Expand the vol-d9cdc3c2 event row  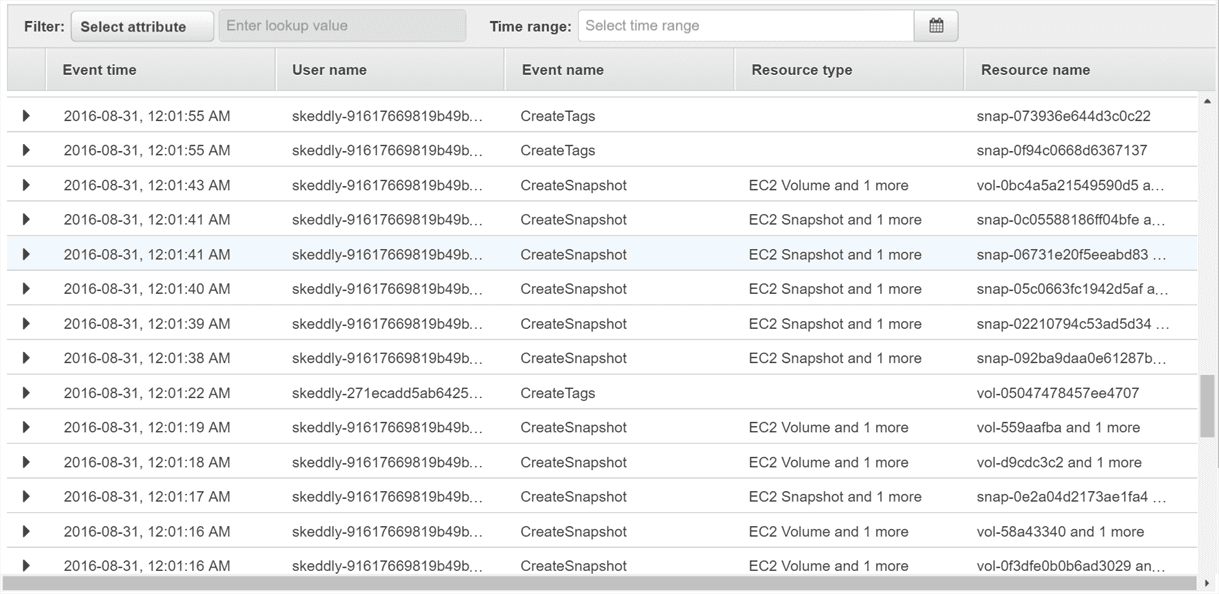(x=26, y=462)
